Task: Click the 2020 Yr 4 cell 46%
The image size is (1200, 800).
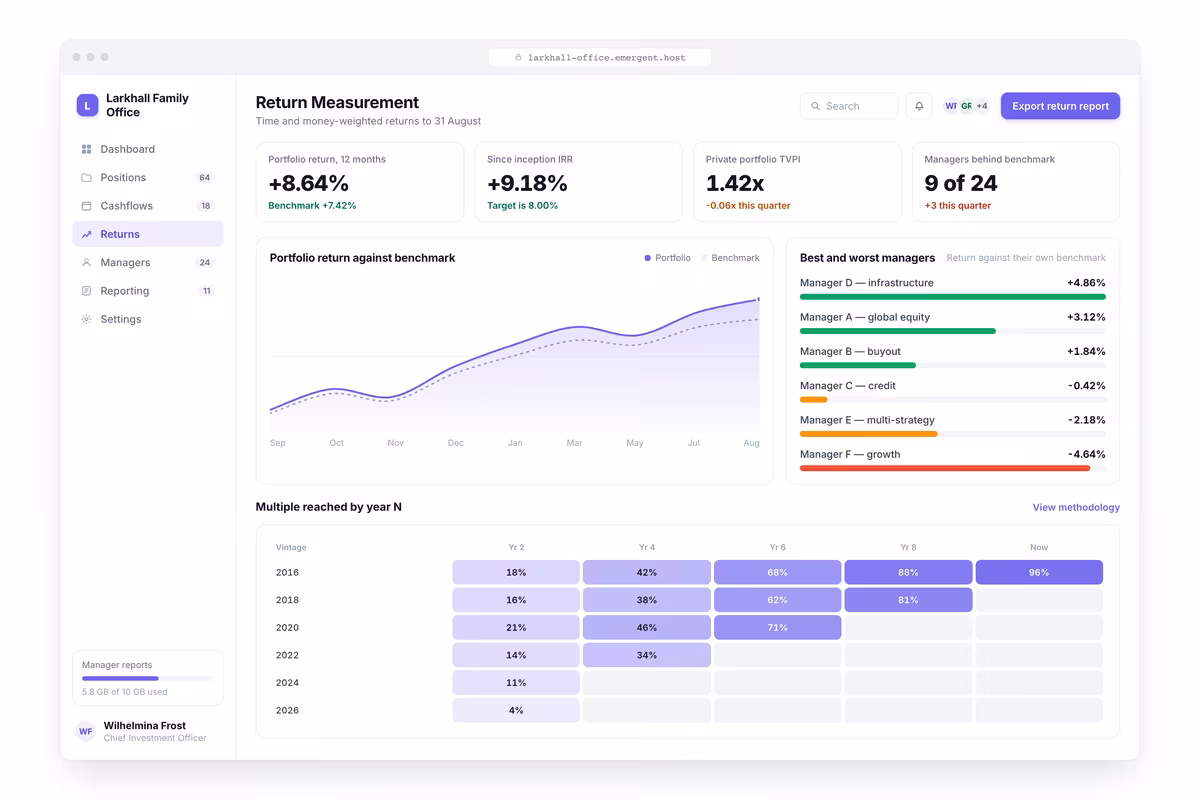Action: tap(647, 628)
